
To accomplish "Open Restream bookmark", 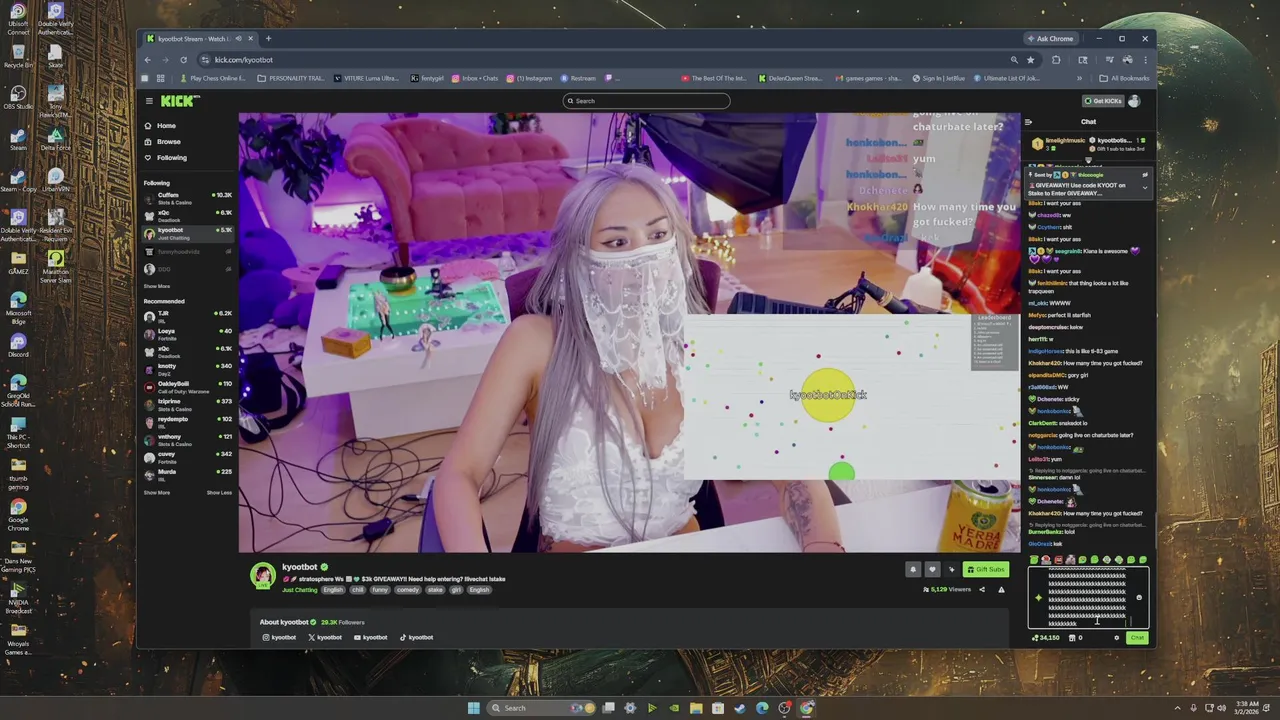I will 578,78.
